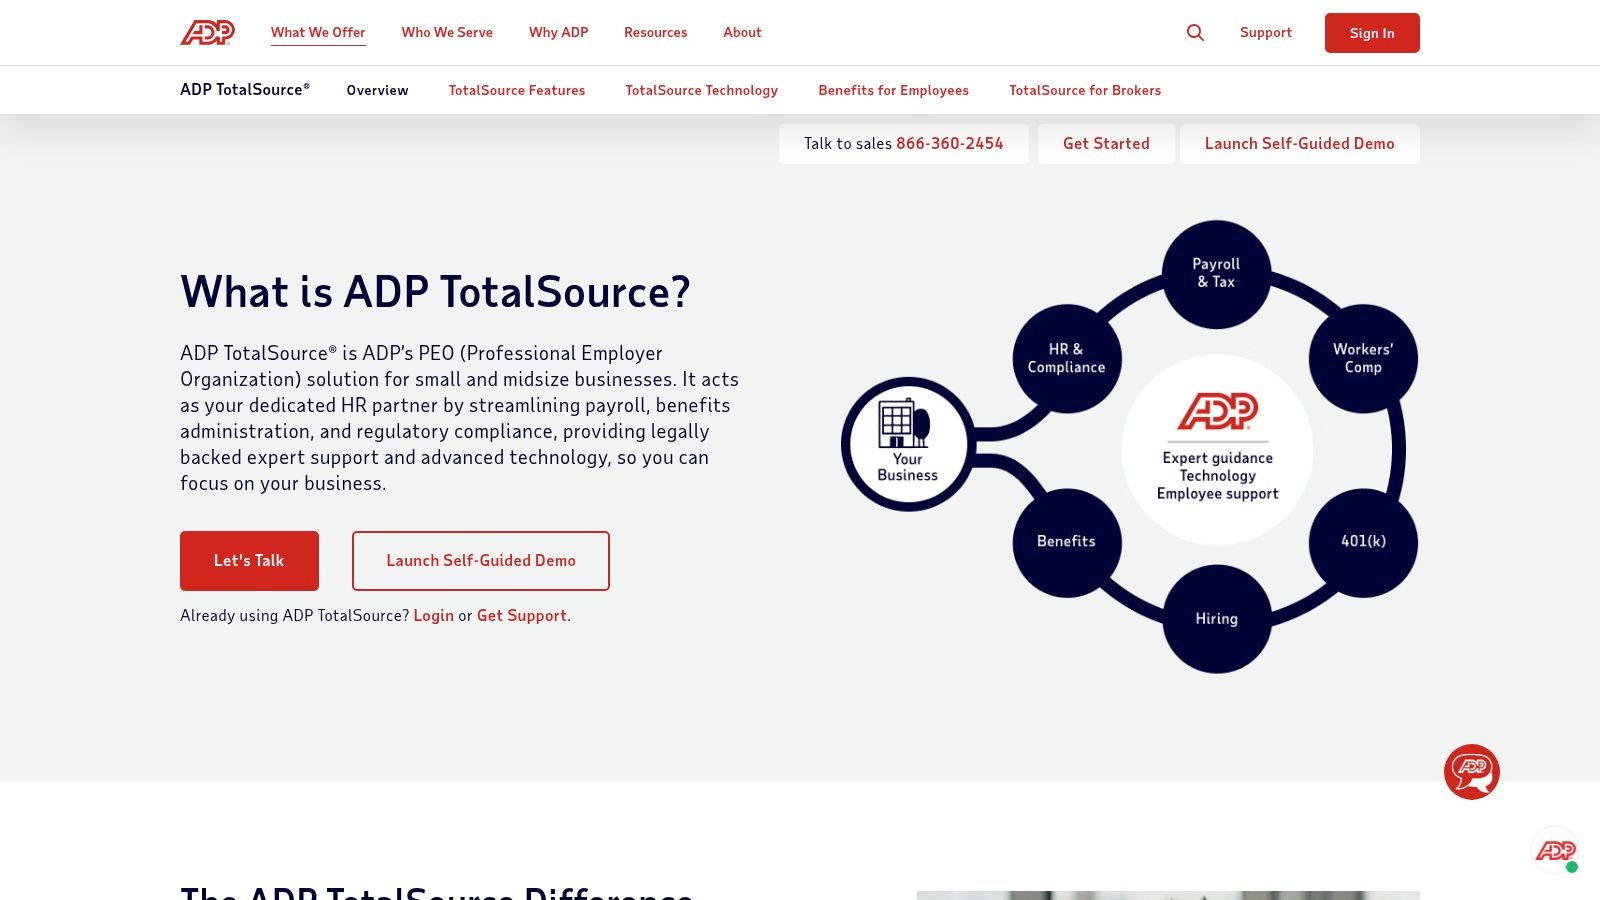Open the What We Offer menu
This screenshot has height=900, width=1600.
(318, 33)
